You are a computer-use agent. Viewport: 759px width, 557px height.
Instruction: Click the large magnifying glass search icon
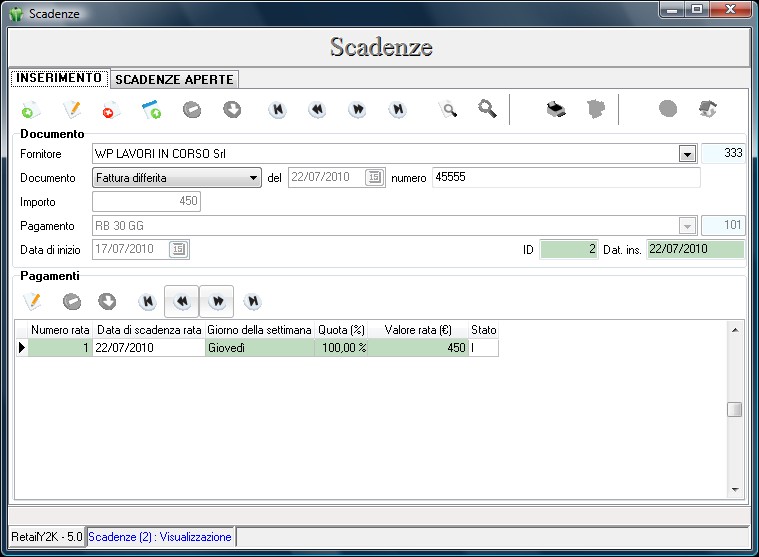tap(487, 109)
